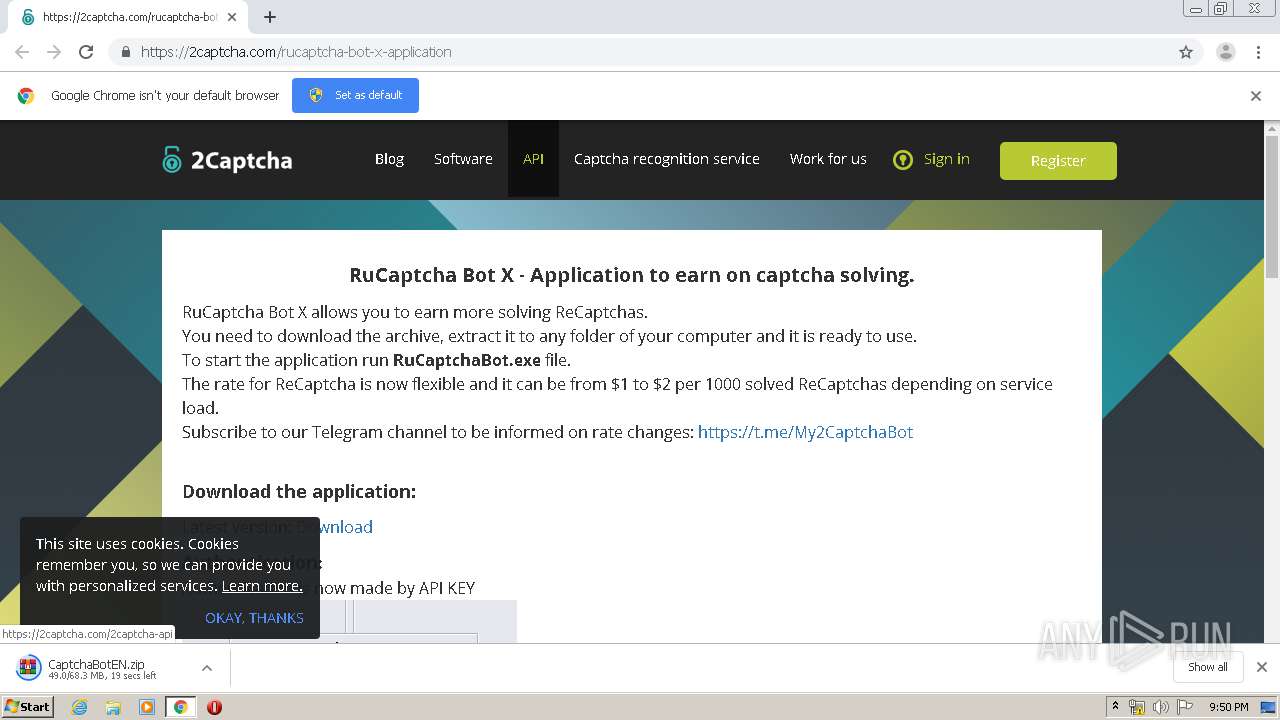The width and height of the screenshot is (1280, 720).
Task: Click the page heading RuCaptcha Bot X
Action: click(x=631, y=275)
